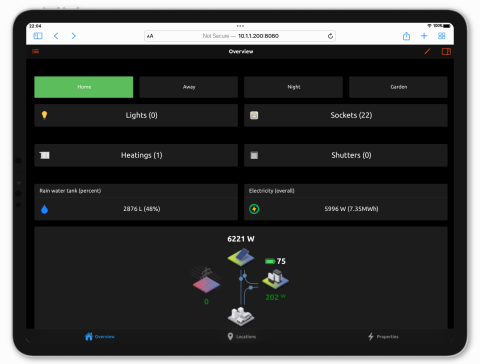This screenshot has height=364, width=480.
Task: Switch to the Properties bottom tab
Action: point(383,337)
